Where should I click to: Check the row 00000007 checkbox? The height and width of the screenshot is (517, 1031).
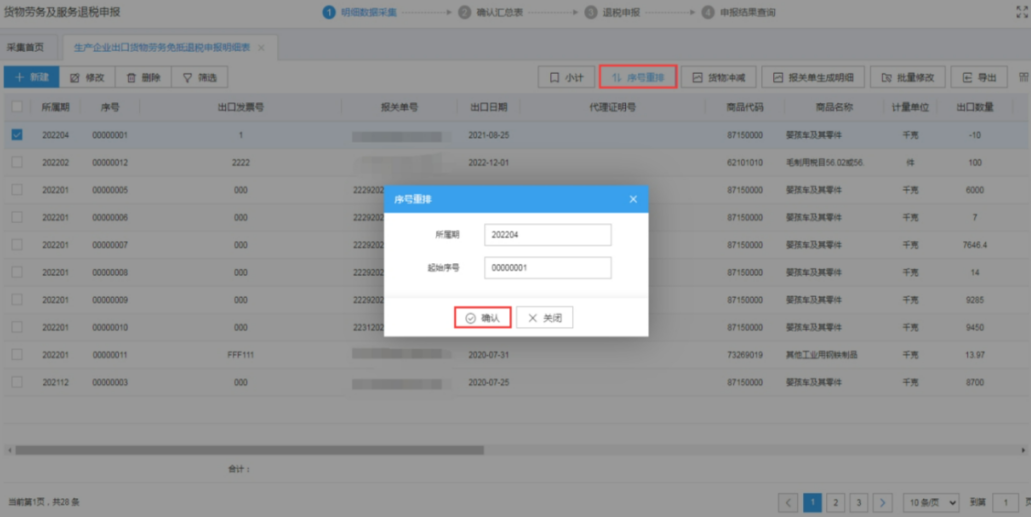[x=17, y=245]
